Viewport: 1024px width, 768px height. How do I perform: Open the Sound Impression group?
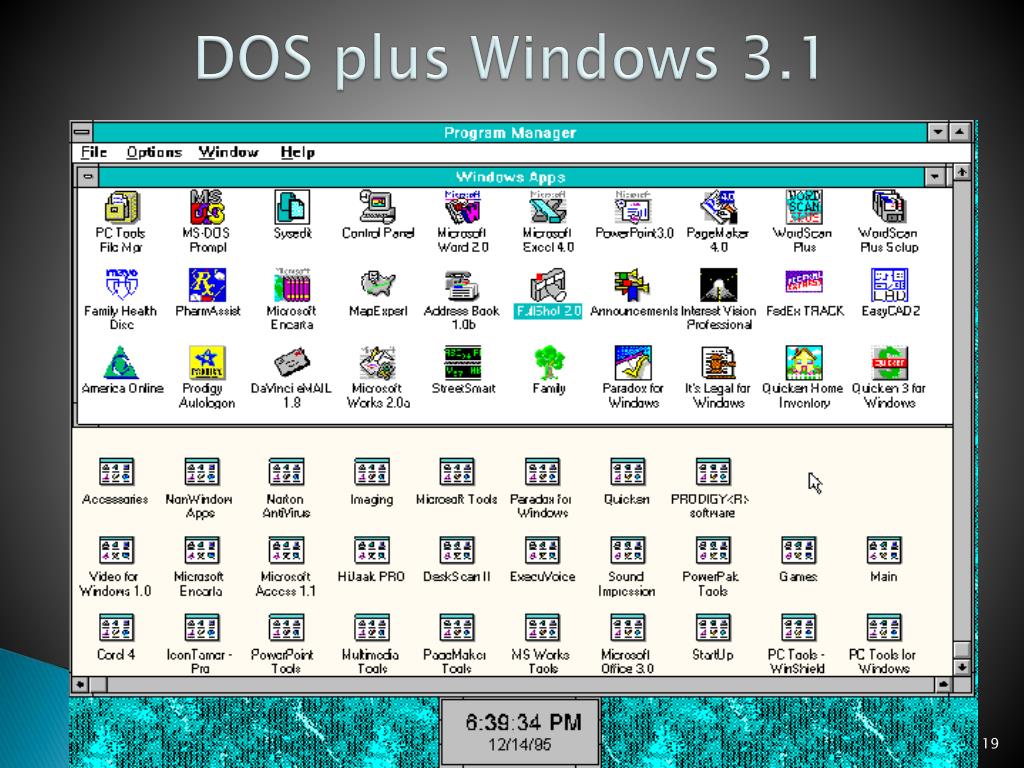point(628,550)
